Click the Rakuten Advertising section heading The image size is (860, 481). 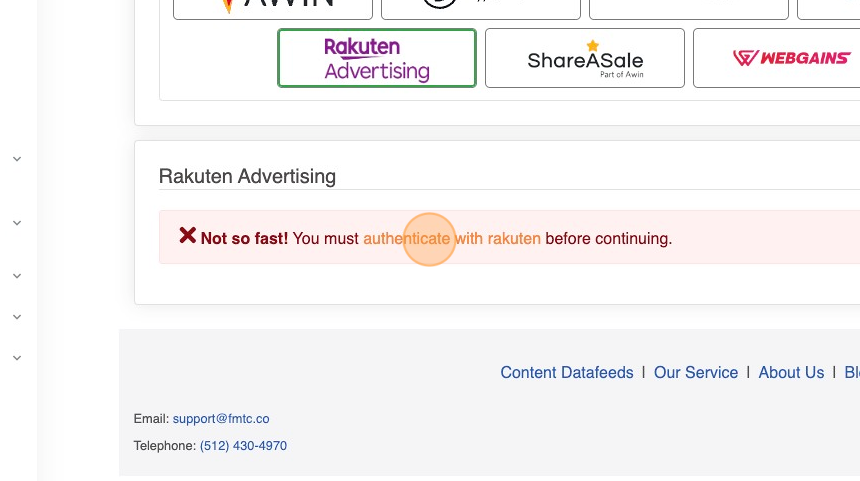[247, 177]
